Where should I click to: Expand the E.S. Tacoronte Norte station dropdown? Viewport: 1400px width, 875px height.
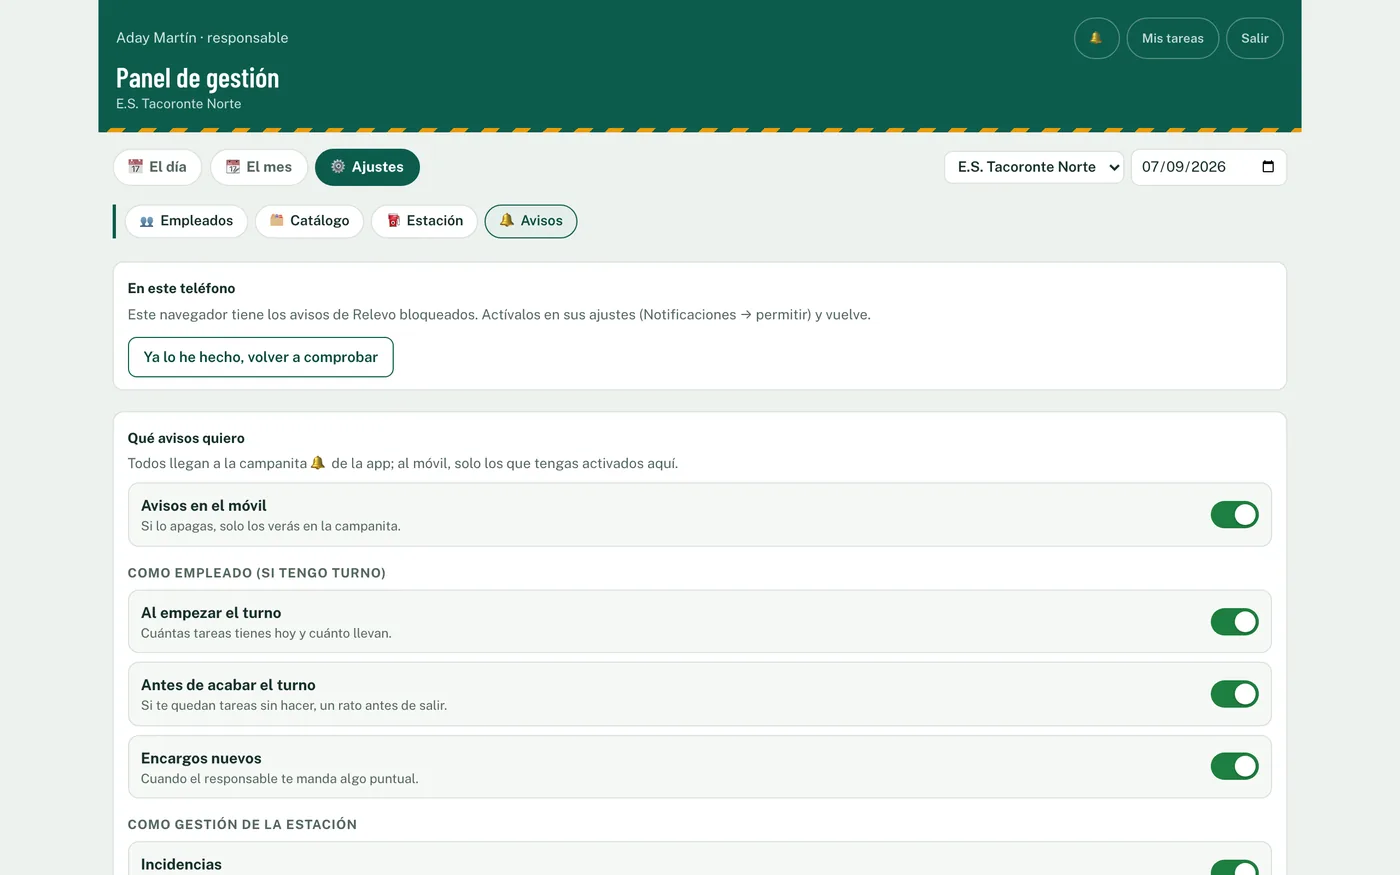1034,167
